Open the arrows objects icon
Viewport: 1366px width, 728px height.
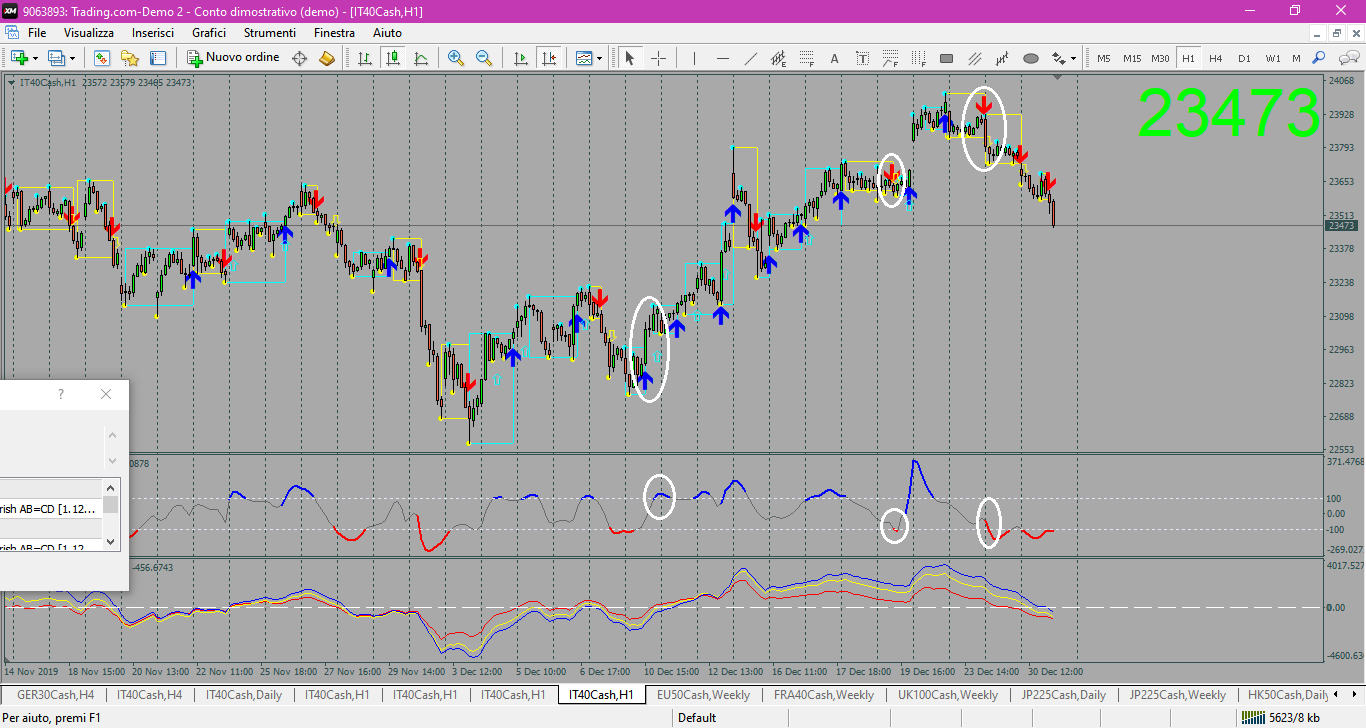click(1059, 58)
